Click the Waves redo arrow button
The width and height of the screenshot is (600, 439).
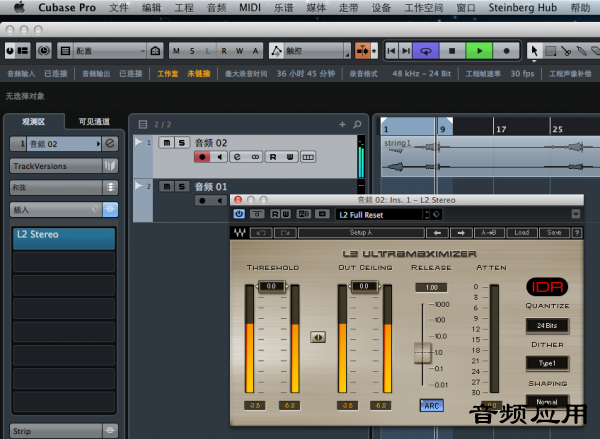[x=285, y=233]
